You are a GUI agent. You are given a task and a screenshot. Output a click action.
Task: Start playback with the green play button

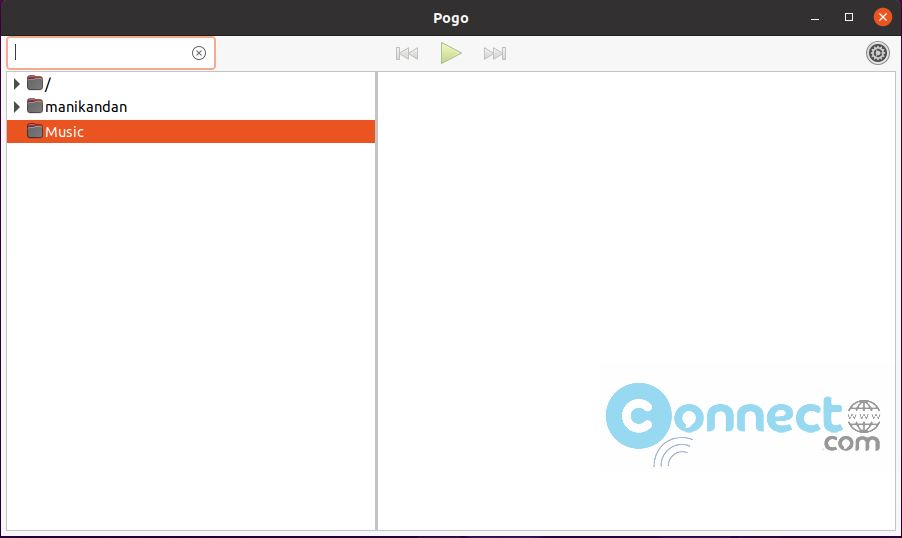pyautogui.click(x=451, y=54)
